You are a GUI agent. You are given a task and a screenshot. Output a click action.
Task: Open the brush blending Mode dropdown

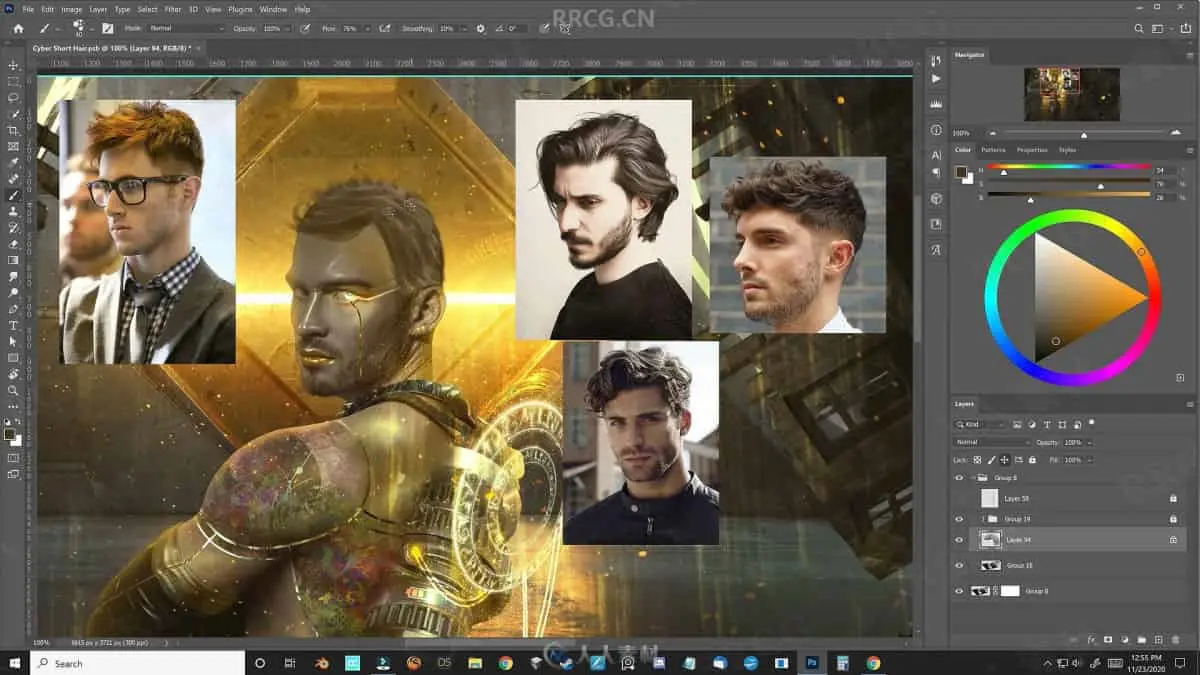186,29
